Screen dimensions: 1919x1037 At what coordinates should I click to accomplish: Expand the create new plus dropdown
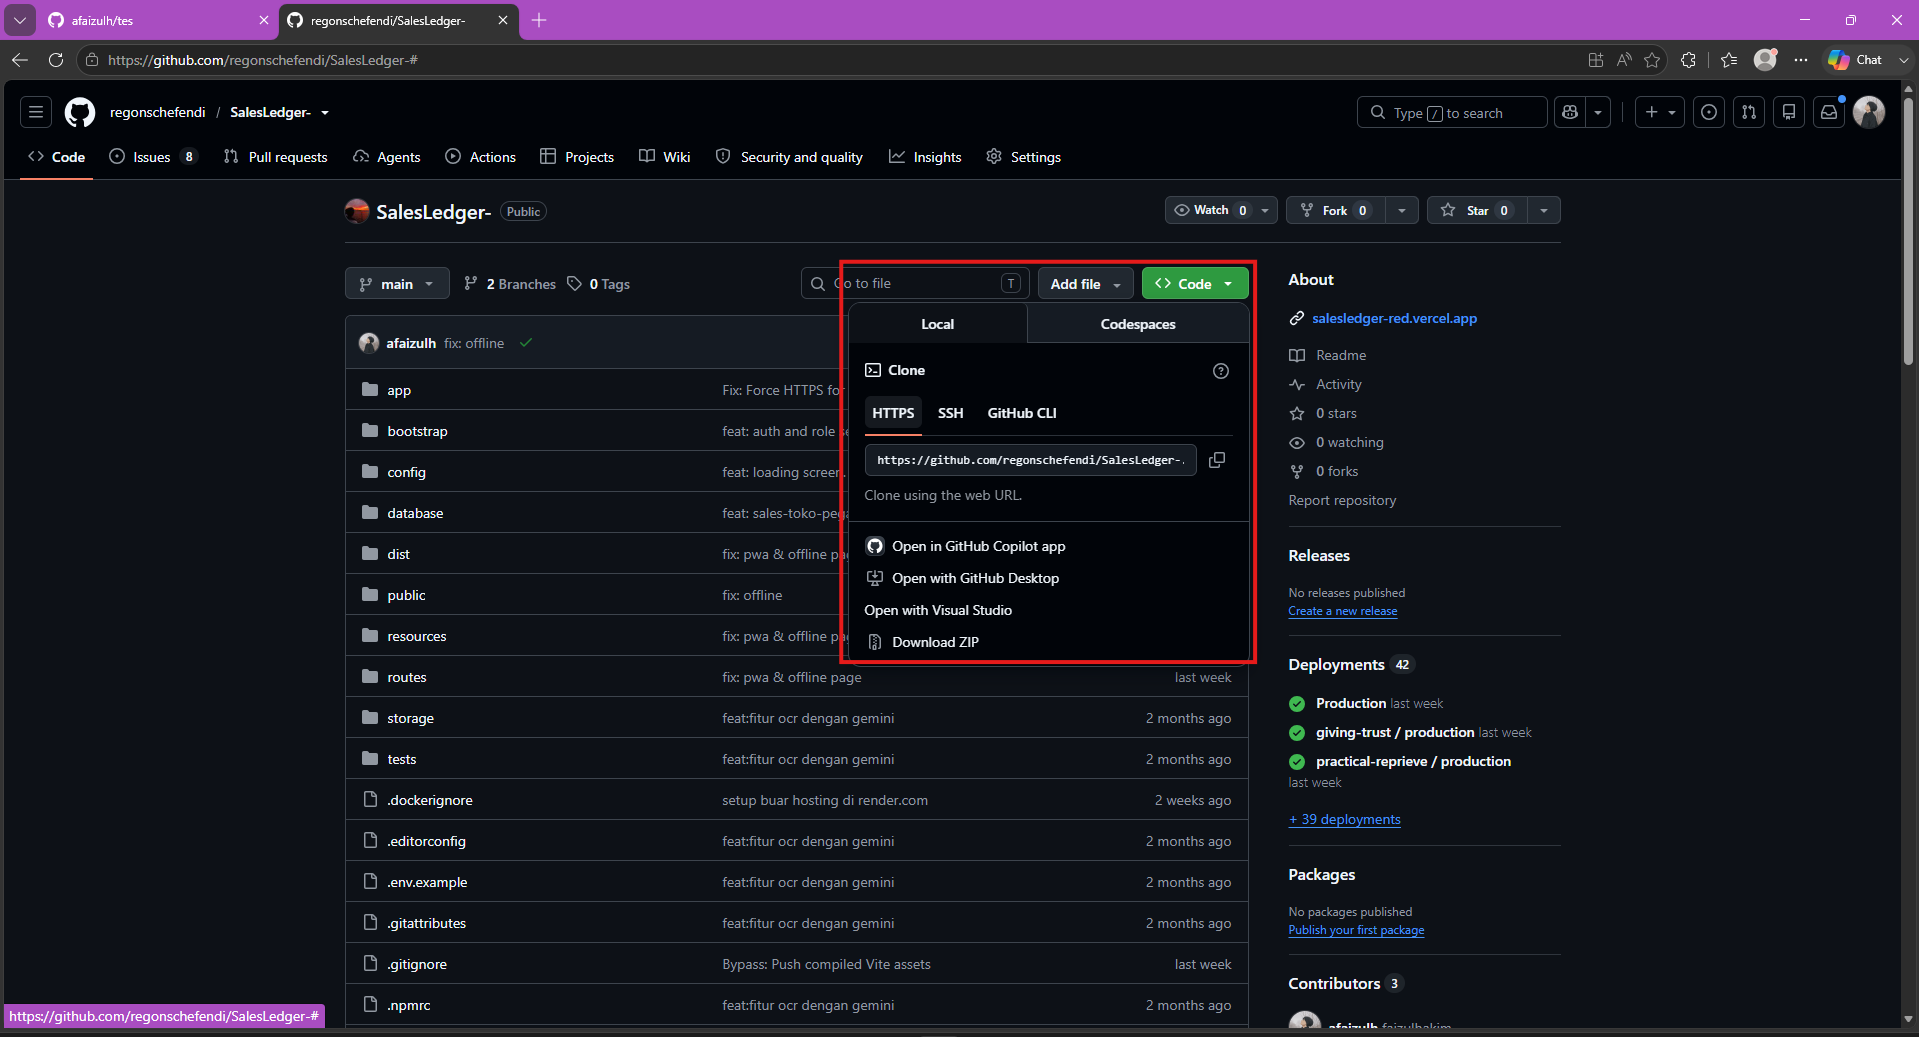[1660, 112]
